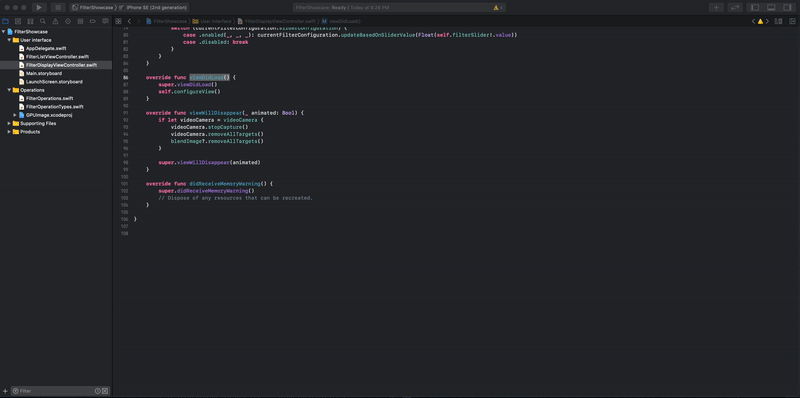
Task: Click the activity status Ready display
Action: [399, 8]
